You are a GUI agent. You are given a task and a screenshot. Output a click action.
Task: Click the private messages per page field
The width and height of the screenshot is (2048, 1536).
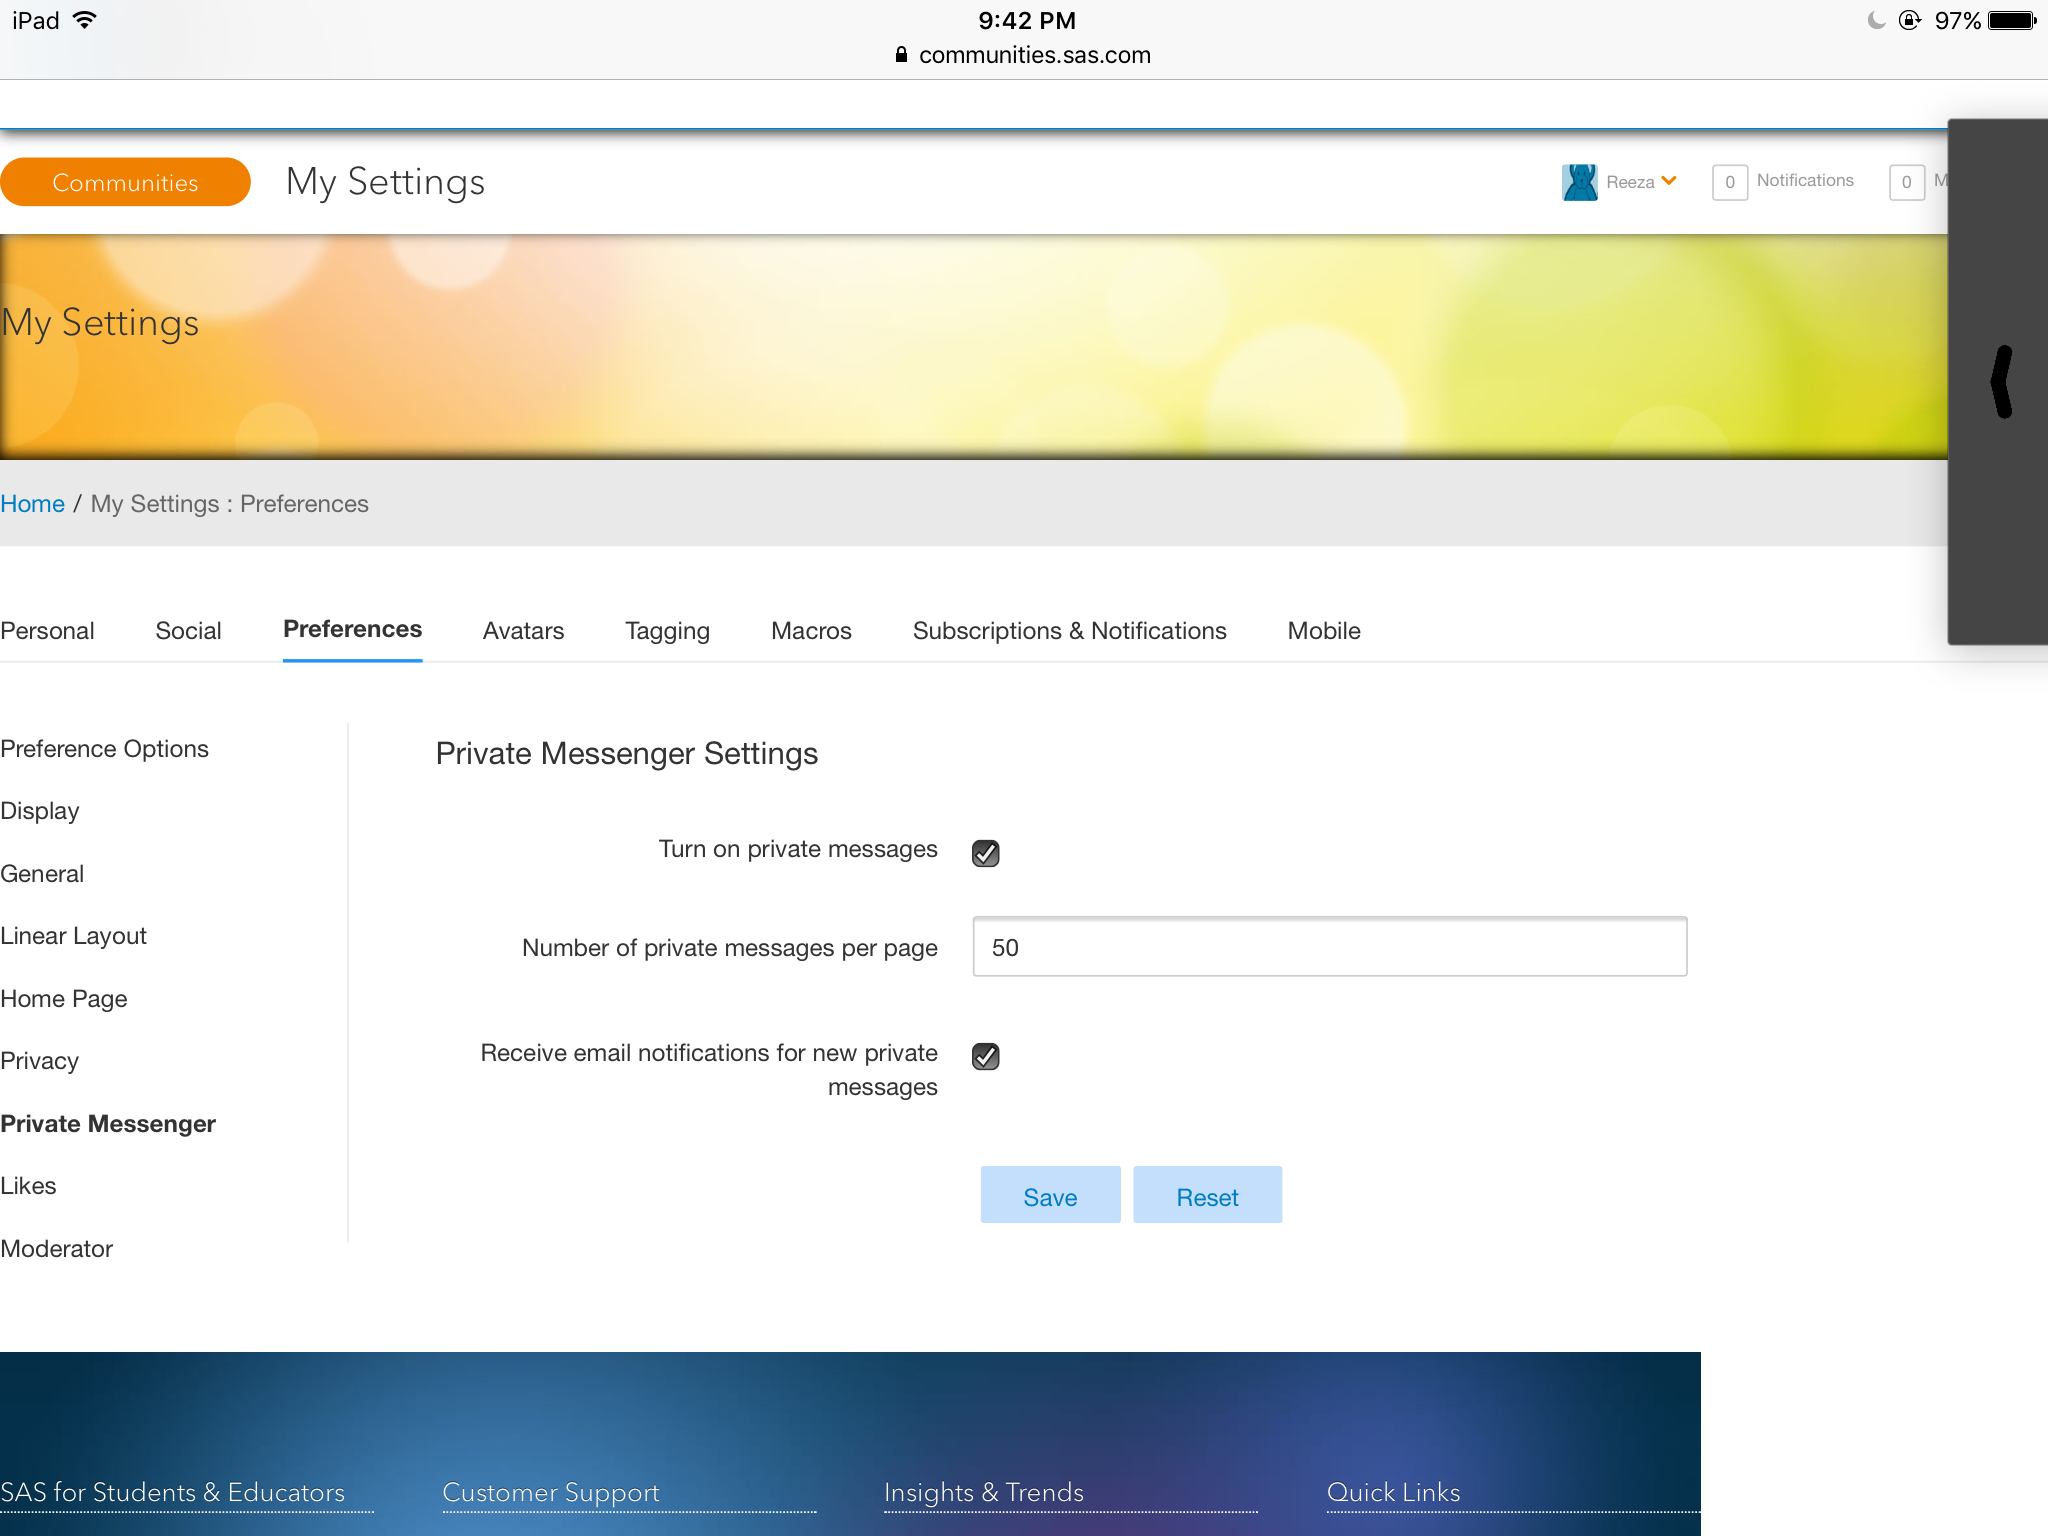pyautogui.click(x=1329, y=947)
